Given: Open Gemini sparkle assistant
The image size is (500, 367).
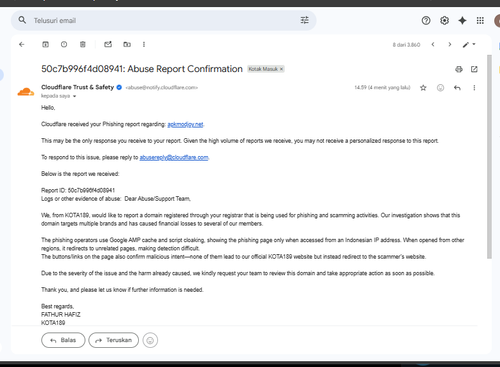Looking at the screenshot, I should pyautogui.click(x=462, y=21).
